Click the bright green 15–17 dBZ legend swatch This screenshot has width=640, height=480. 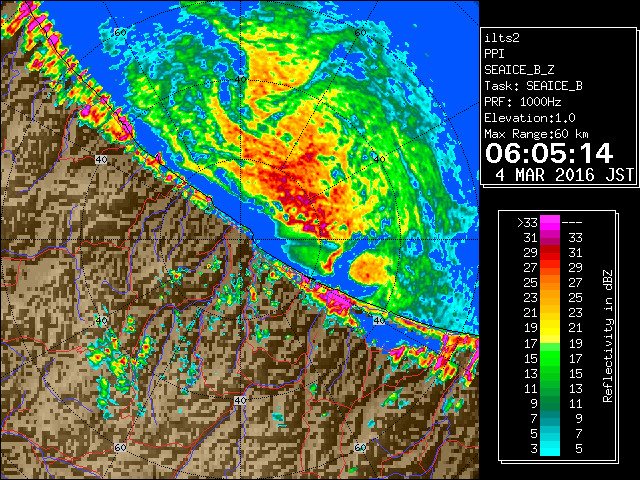click(x=550, y=358)
